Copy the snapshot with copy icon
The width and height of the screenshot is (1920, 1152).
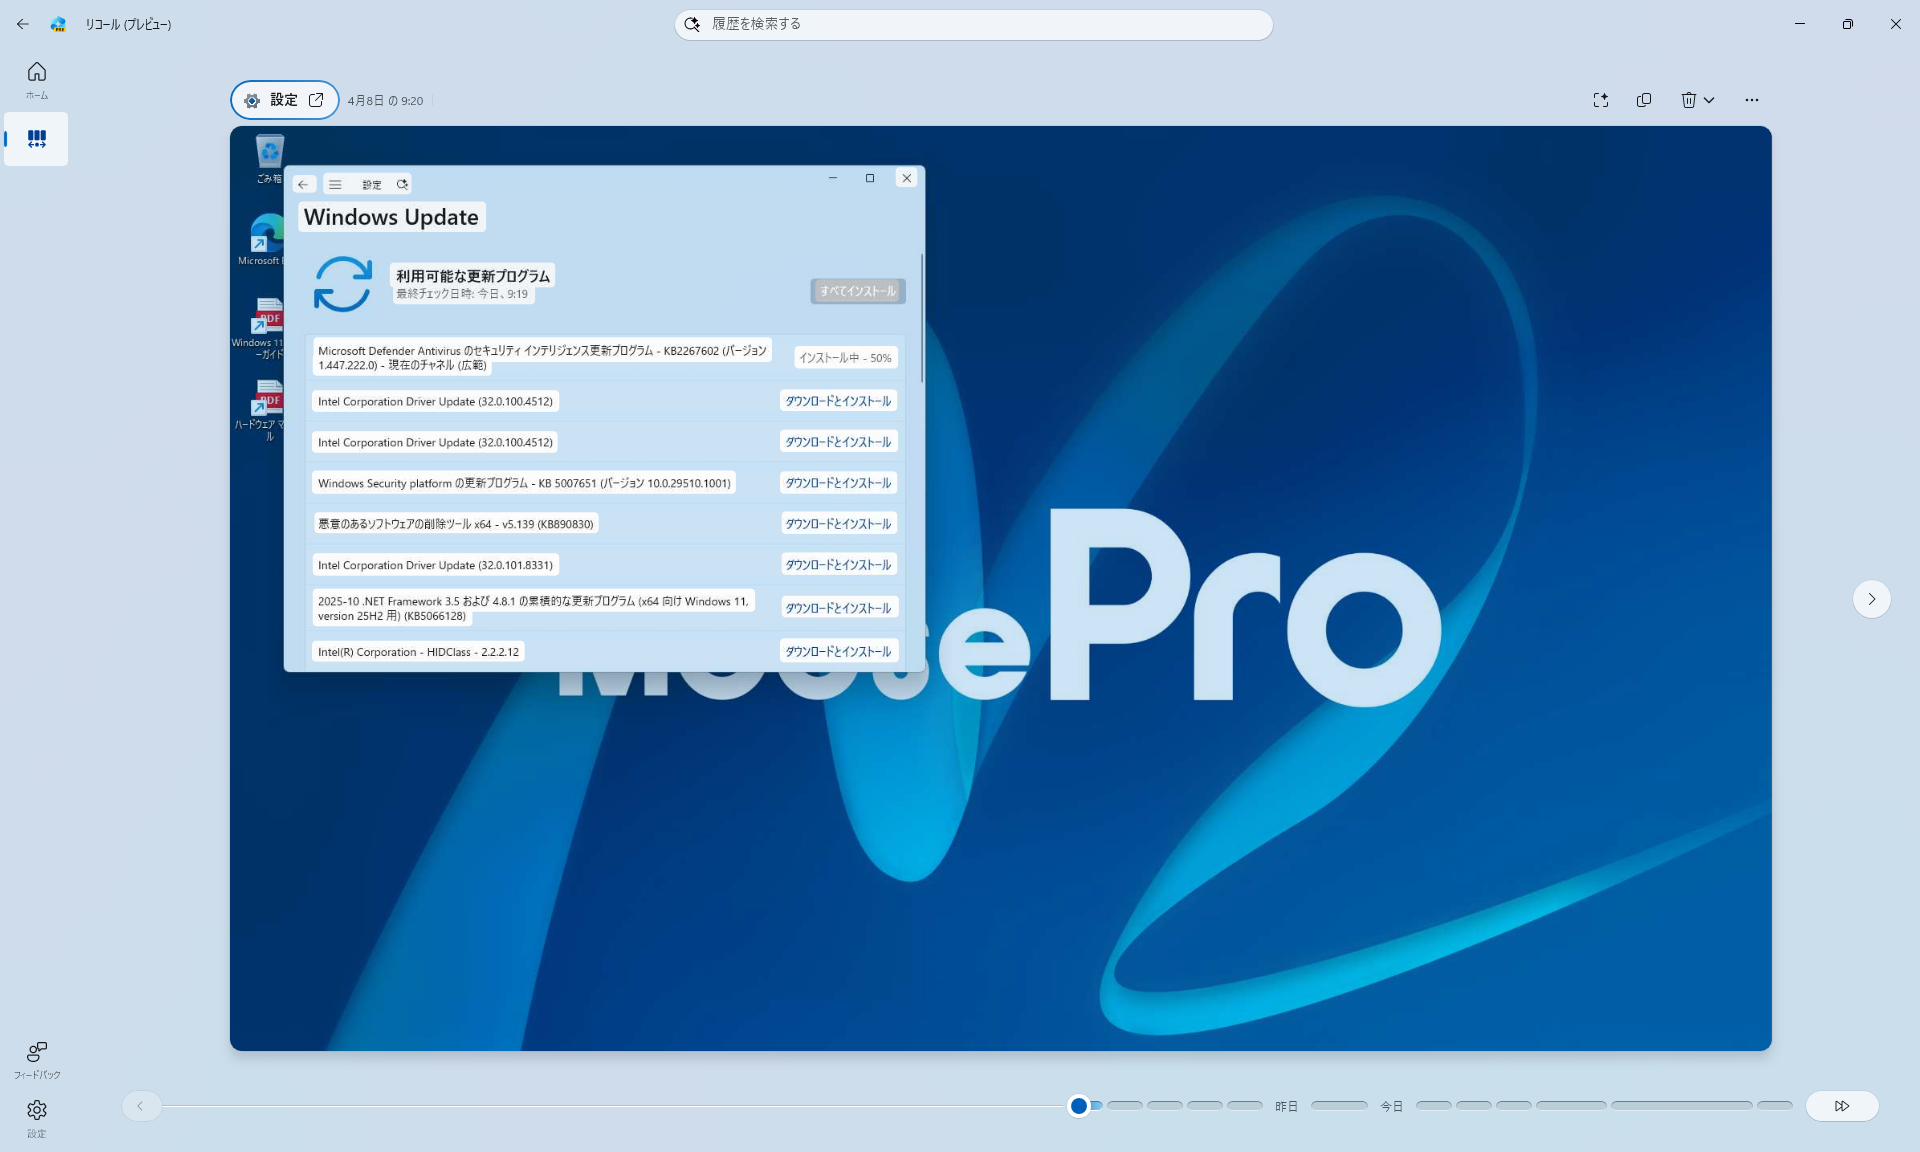[1644, 100]
